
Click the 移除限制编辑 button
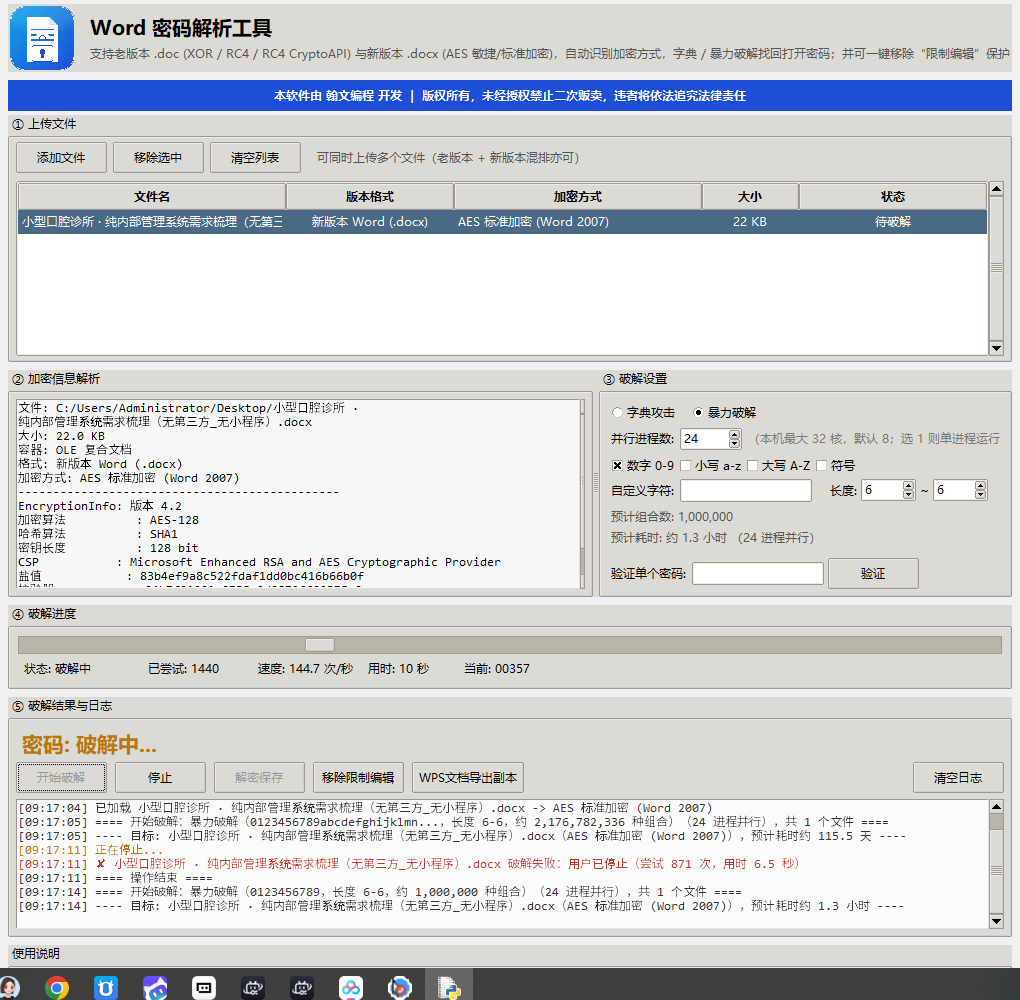358,777
